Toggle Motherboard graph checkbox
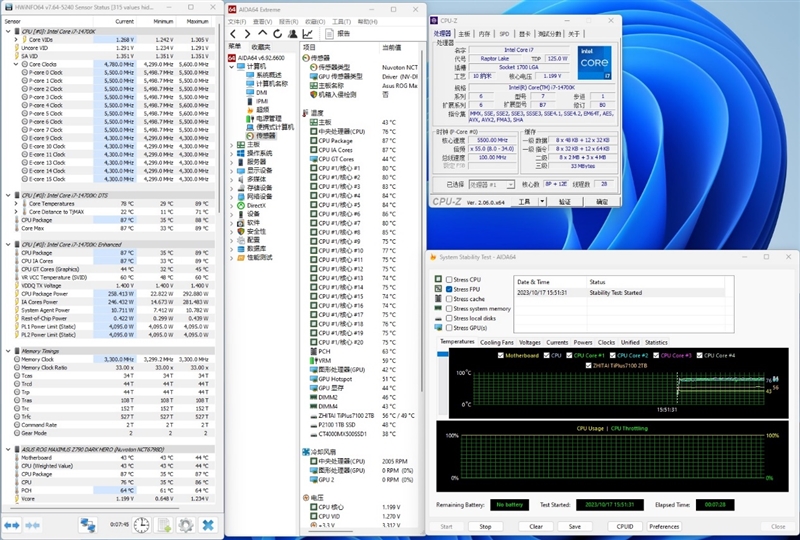 (x=501, y=355)
